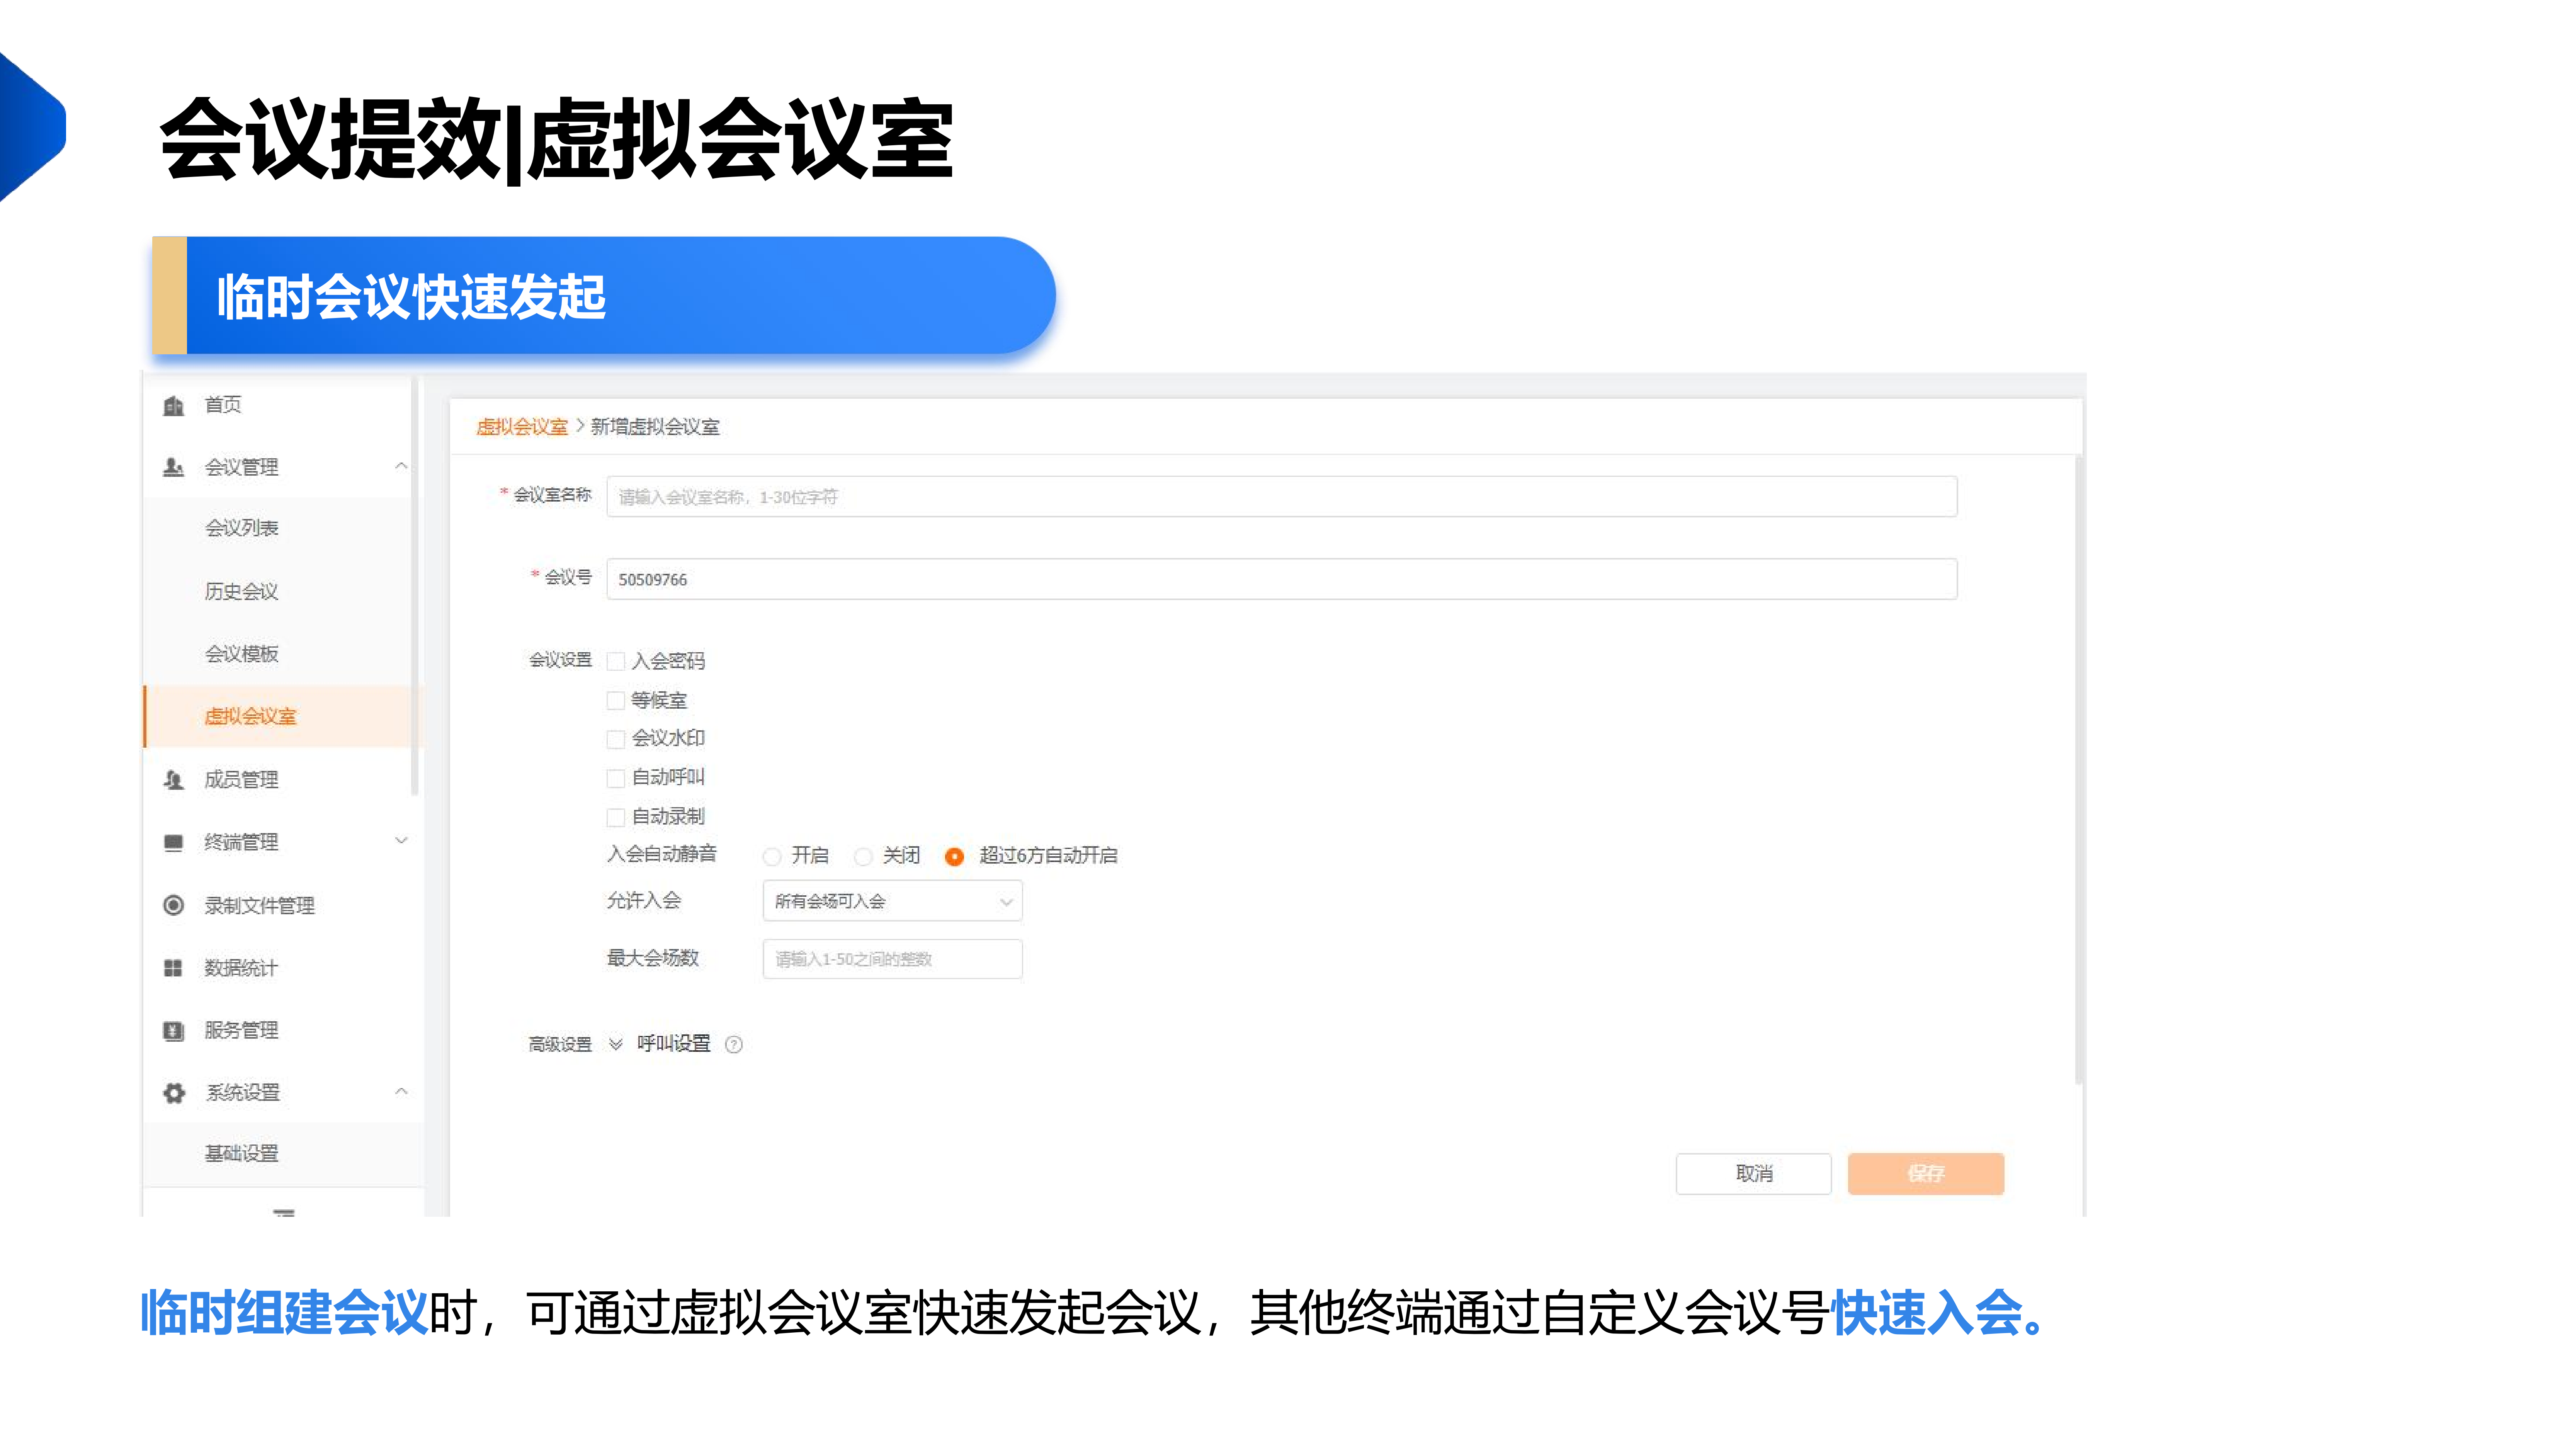Open 首页 in the sidebar

pyautogui.click(x=223, y=404)
